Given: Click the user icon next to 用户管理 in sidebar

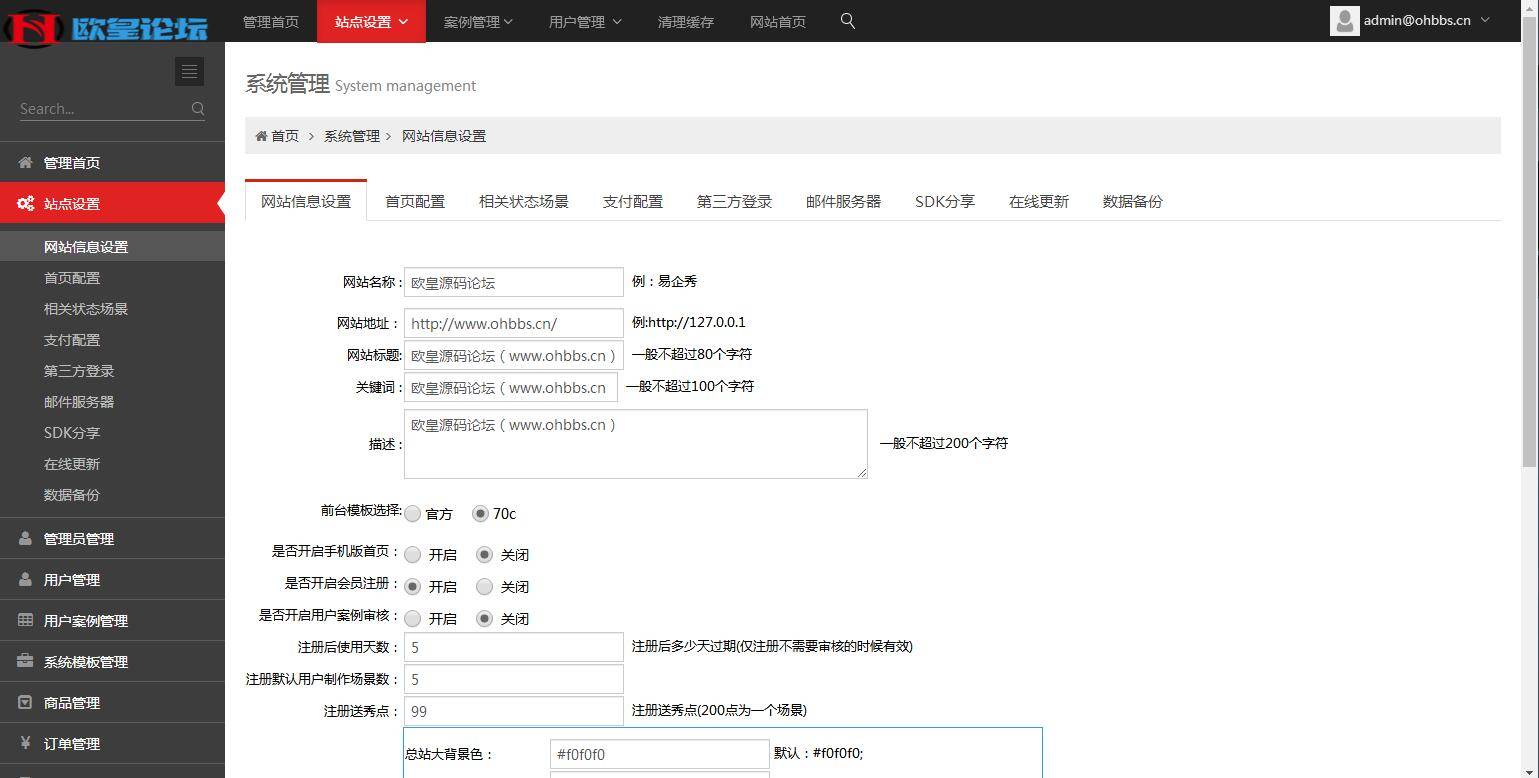Looking at the screenshot, I should tap(24, 579).
